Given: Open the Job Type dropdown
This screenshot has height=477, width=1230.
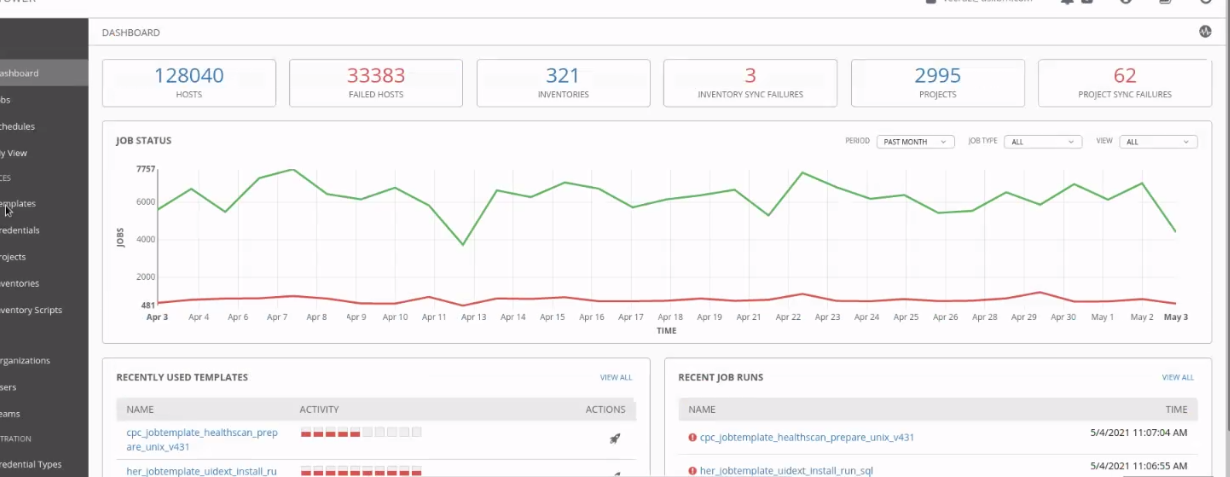Looking at the screenshot, I should click(x=1043, y=142).
